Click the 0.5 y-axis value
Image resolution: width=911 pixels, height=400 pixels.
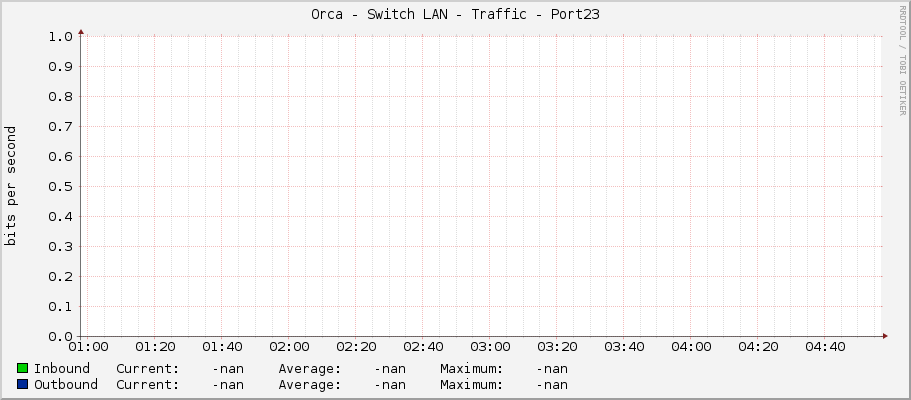[60, 187]
